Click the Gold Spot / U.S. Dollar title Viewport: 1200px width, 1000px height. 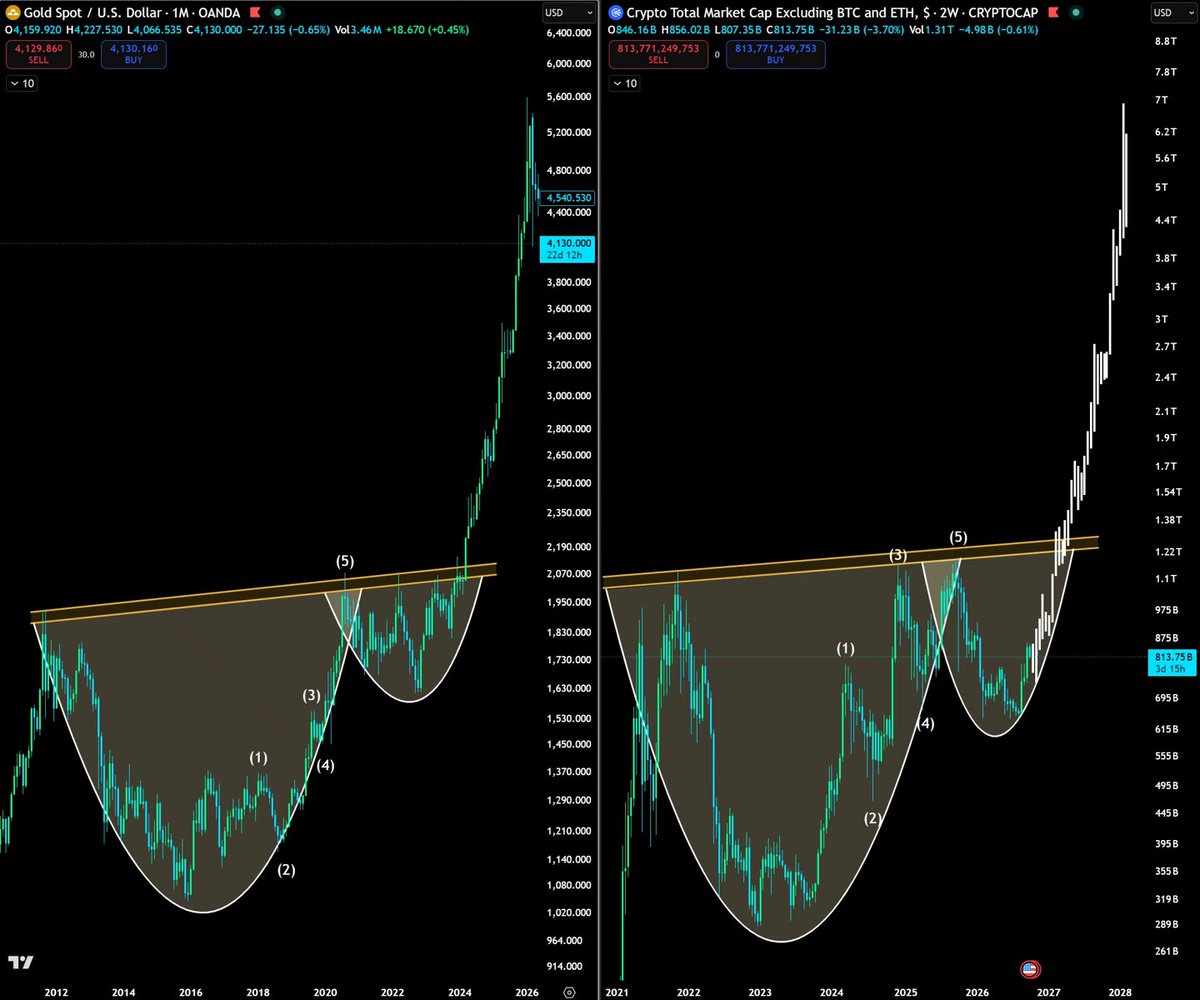[x=131, y=13]
